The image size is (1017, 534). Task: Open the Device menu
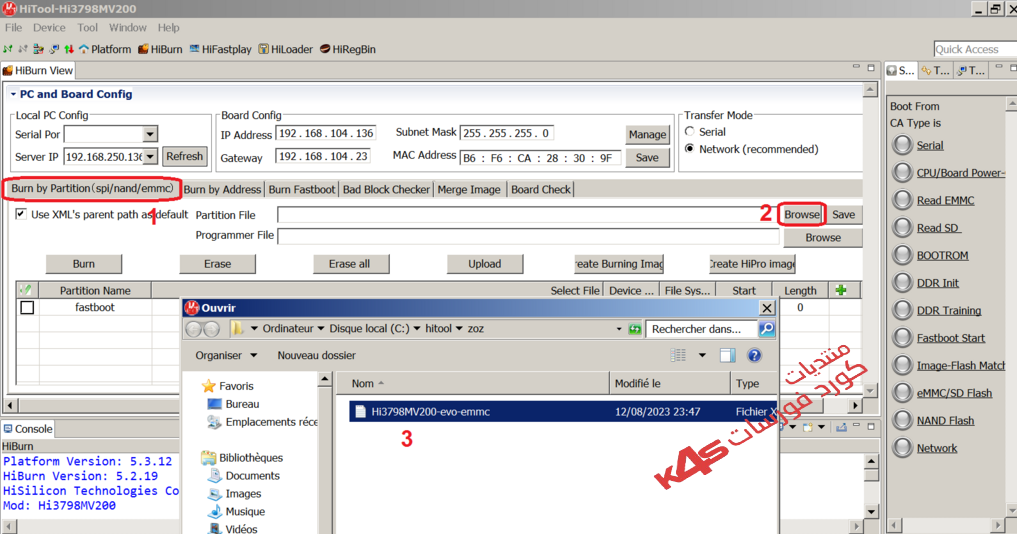click(49, 27)
